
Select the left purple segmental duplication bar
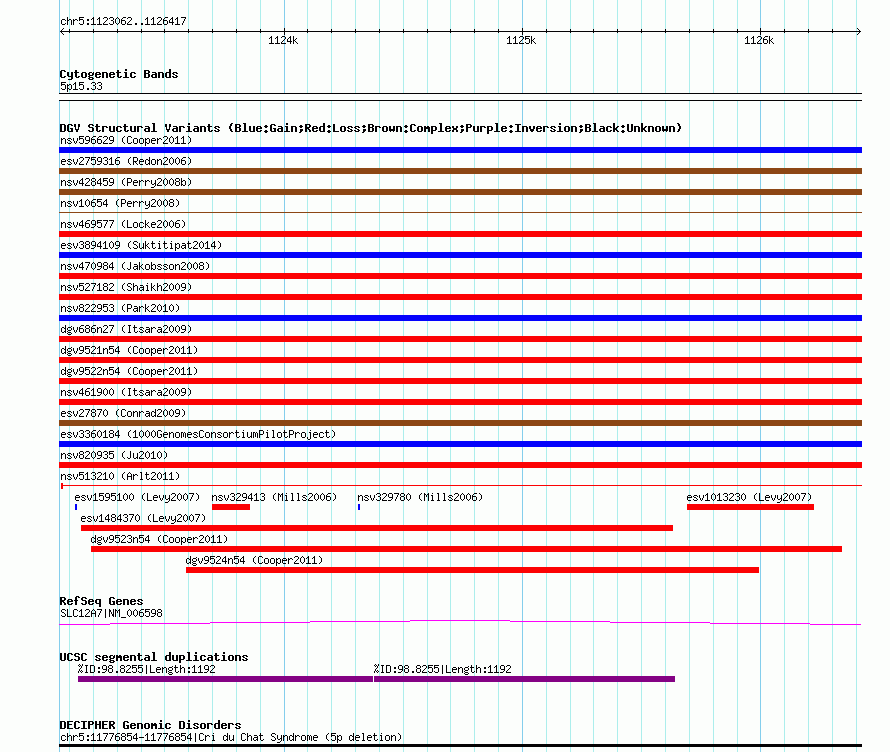pyautogui.click(x=225, y=679)
